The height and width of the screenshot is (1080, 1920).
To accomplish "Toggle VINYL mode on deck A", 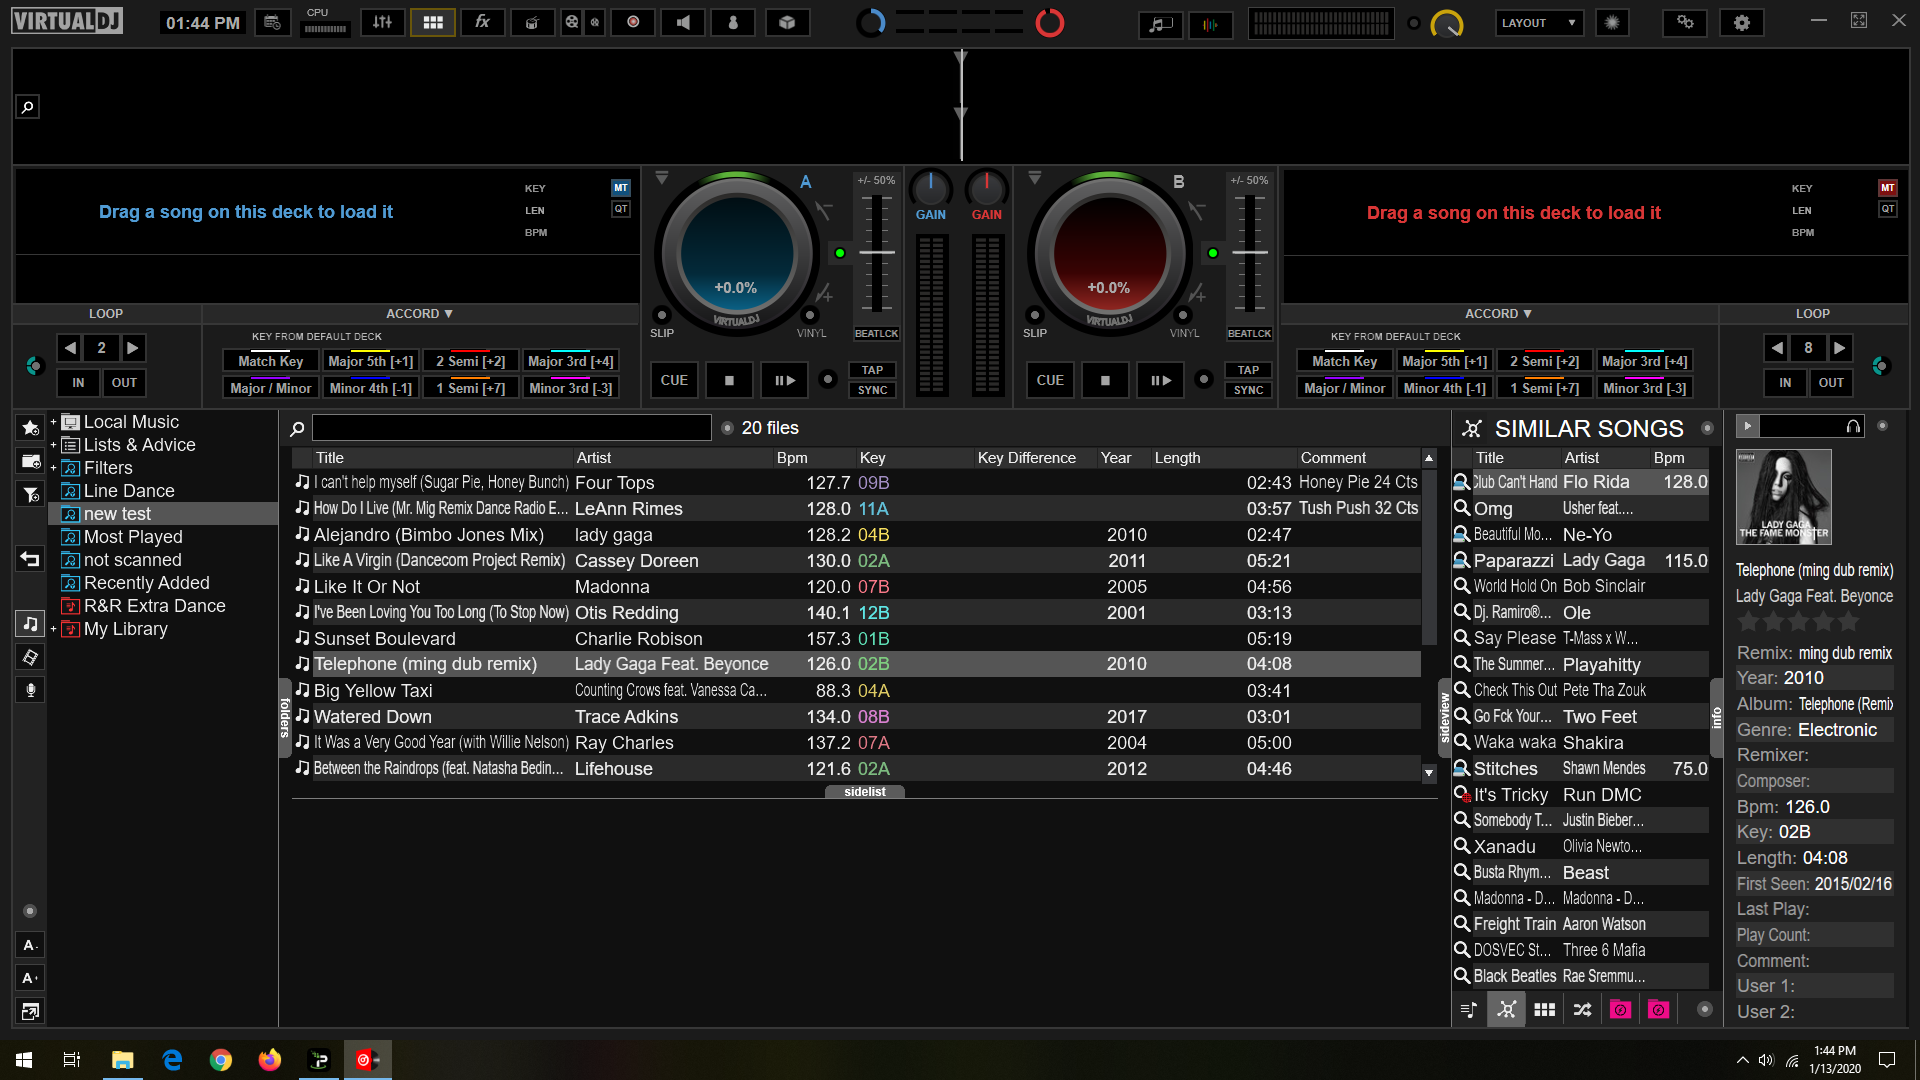I will tap(810, 316).
